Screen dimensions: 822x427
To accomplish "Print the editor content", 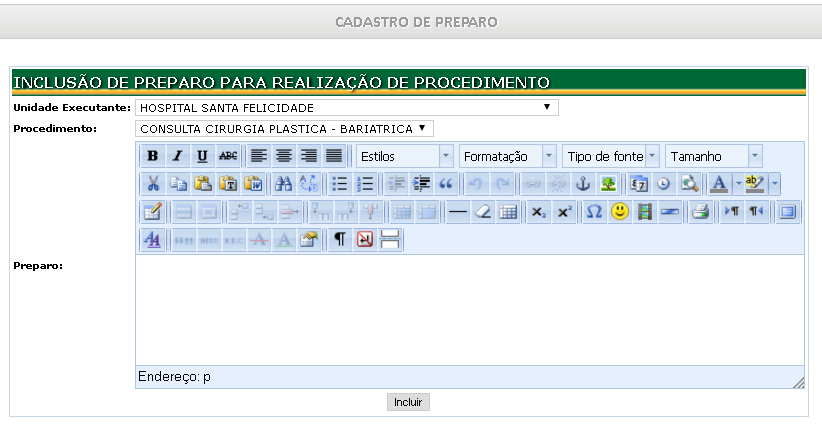I will 700,212.
